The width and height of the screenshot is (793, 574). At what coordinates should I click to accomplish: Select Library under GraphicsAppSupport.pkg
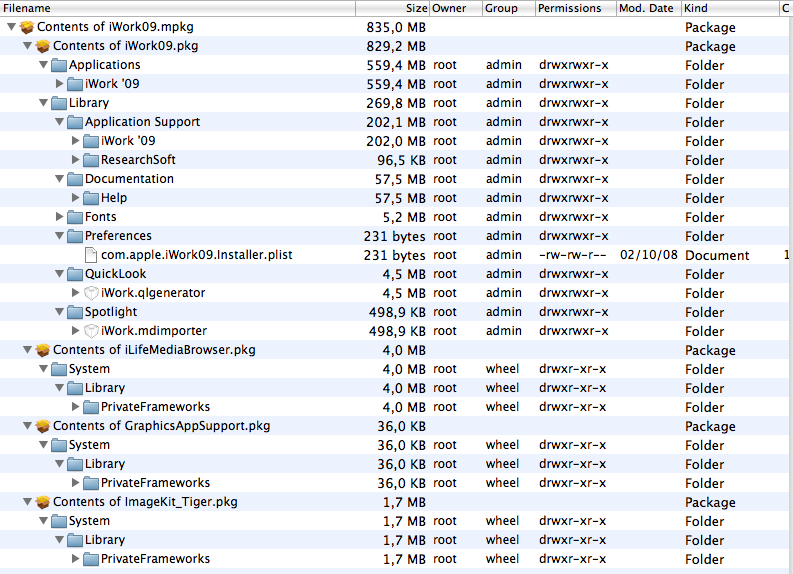105,464
